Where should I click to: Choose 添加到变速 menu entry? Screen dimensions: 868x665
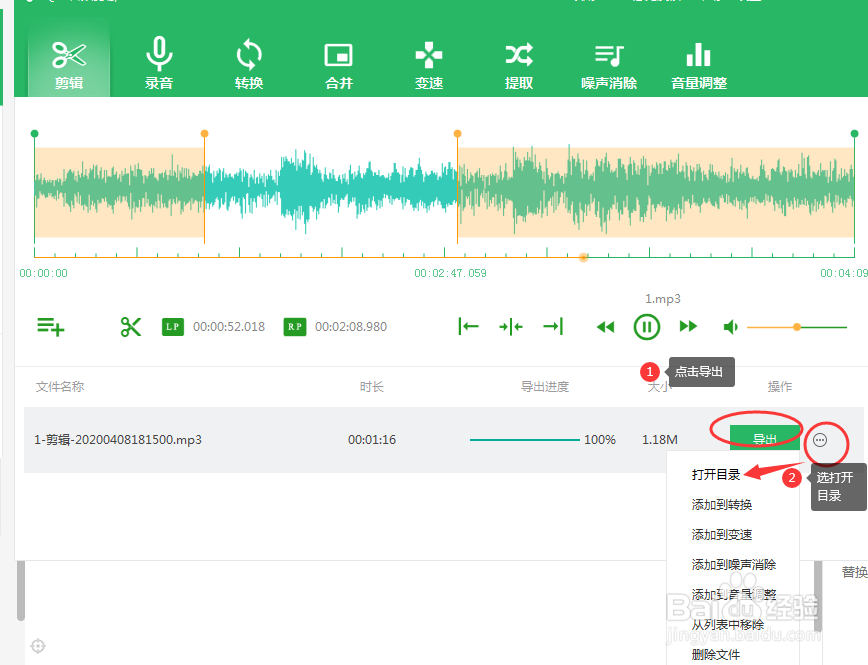point(721,534)
